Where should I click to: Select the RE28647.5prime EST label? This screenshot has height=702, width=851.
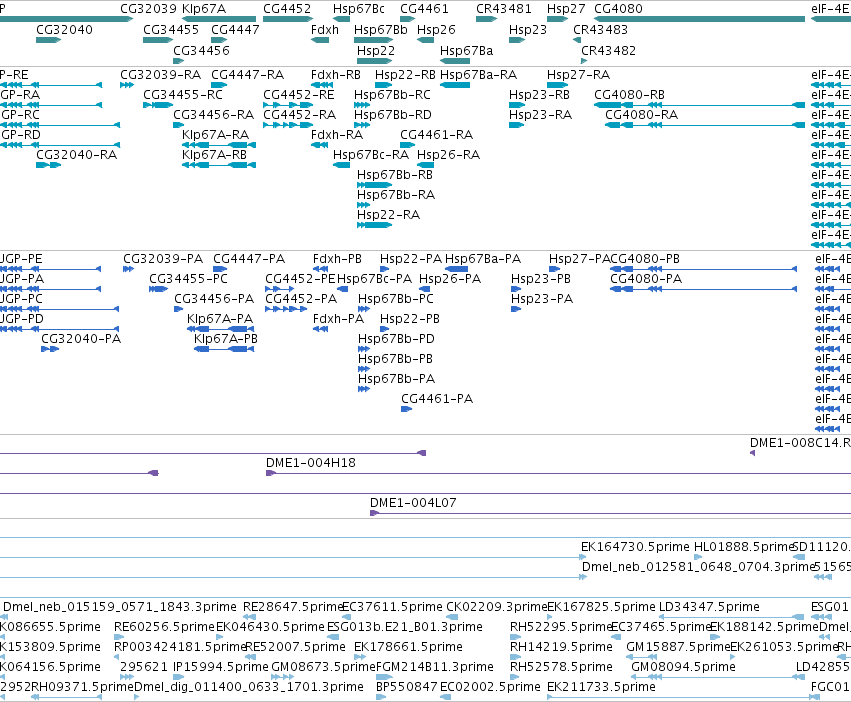(293, 606)
